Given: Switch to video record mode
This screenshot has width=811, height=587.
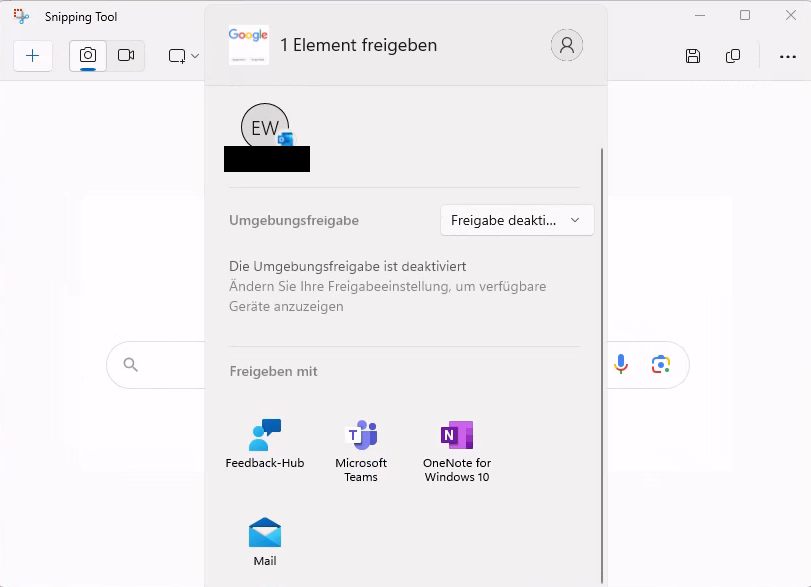Looking at the screenshot, I should click(126, 55).
